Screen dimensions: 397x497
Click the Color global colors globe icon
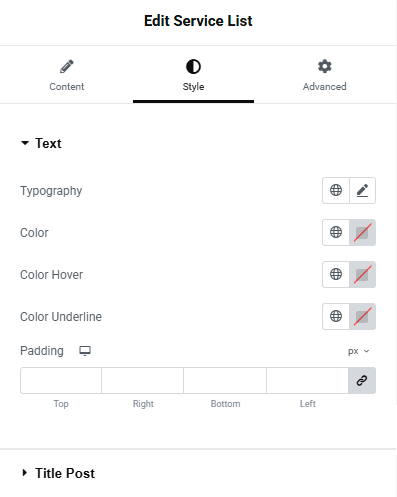pos(336,232)
